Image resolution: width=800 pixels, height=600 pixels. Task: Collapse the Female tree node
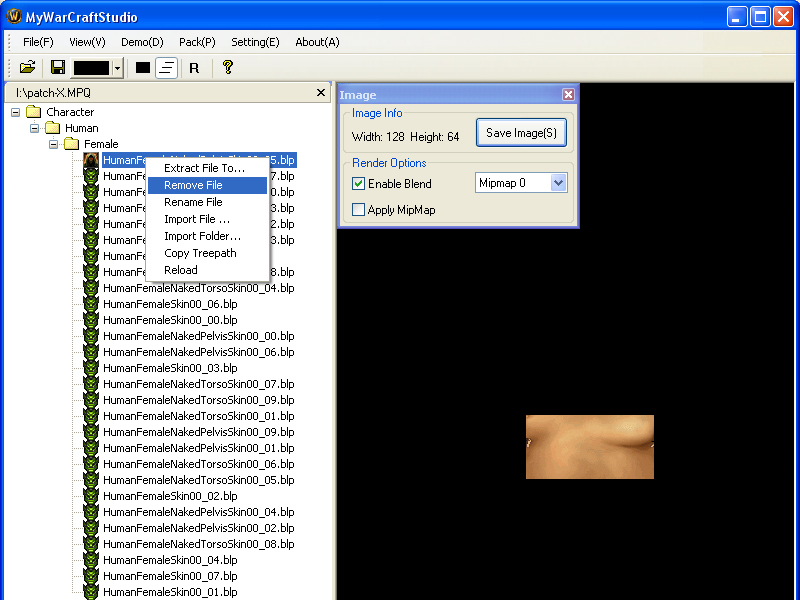click(54, 144)
